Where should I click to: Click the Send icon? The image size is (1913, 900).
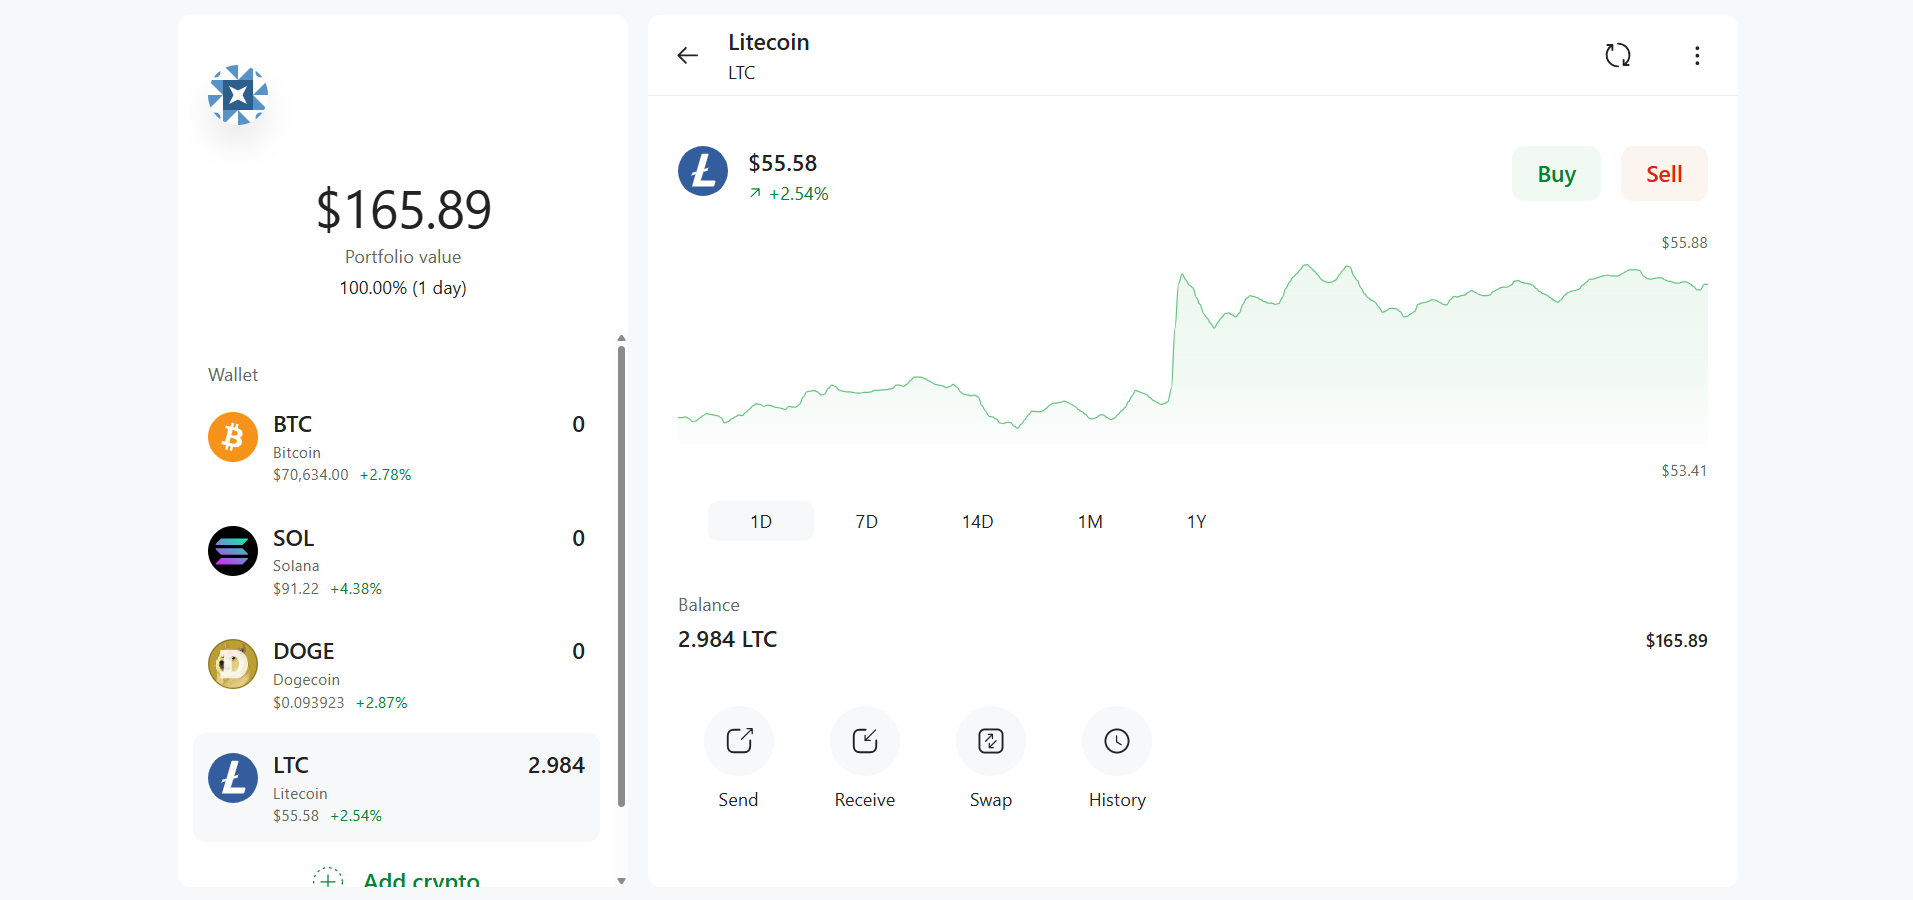738,741
